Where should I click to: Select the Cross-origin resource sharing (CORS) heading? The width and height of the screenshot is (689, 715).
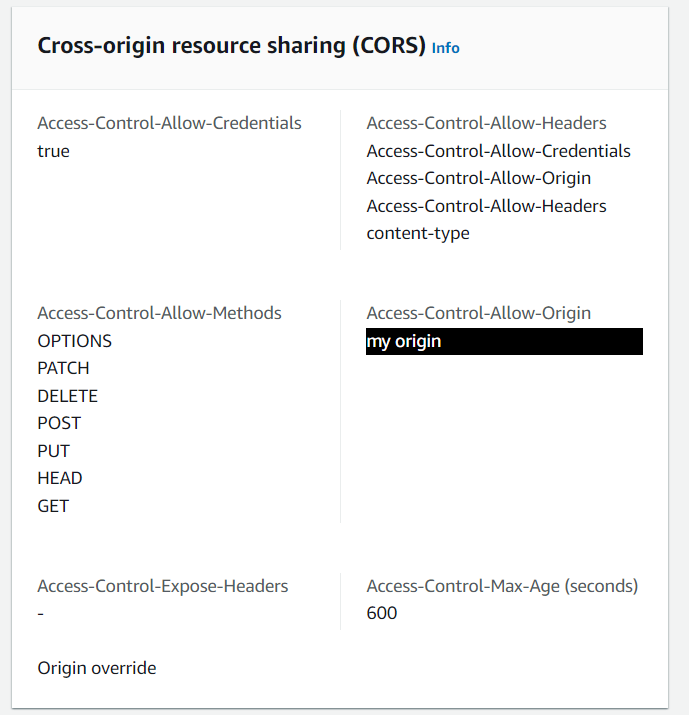tap(232, 46)
